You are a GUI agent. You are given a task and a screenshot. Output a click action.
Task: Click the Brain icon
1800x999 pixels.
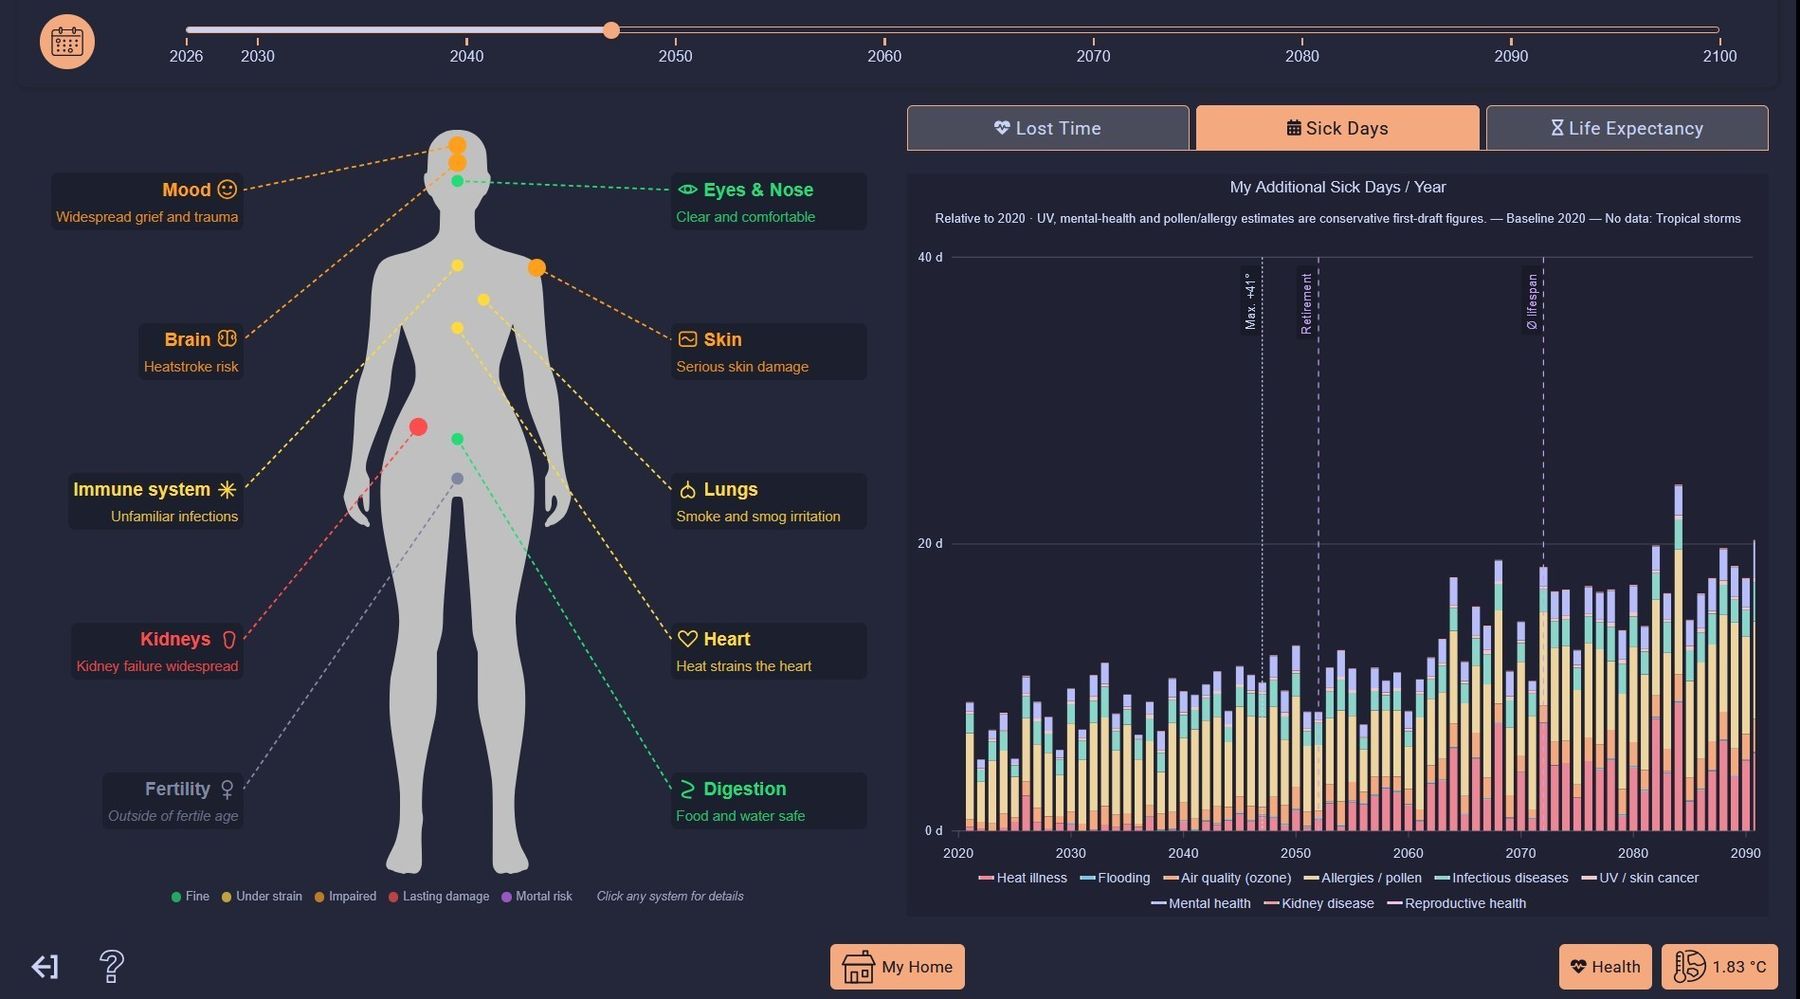(227, 339)
